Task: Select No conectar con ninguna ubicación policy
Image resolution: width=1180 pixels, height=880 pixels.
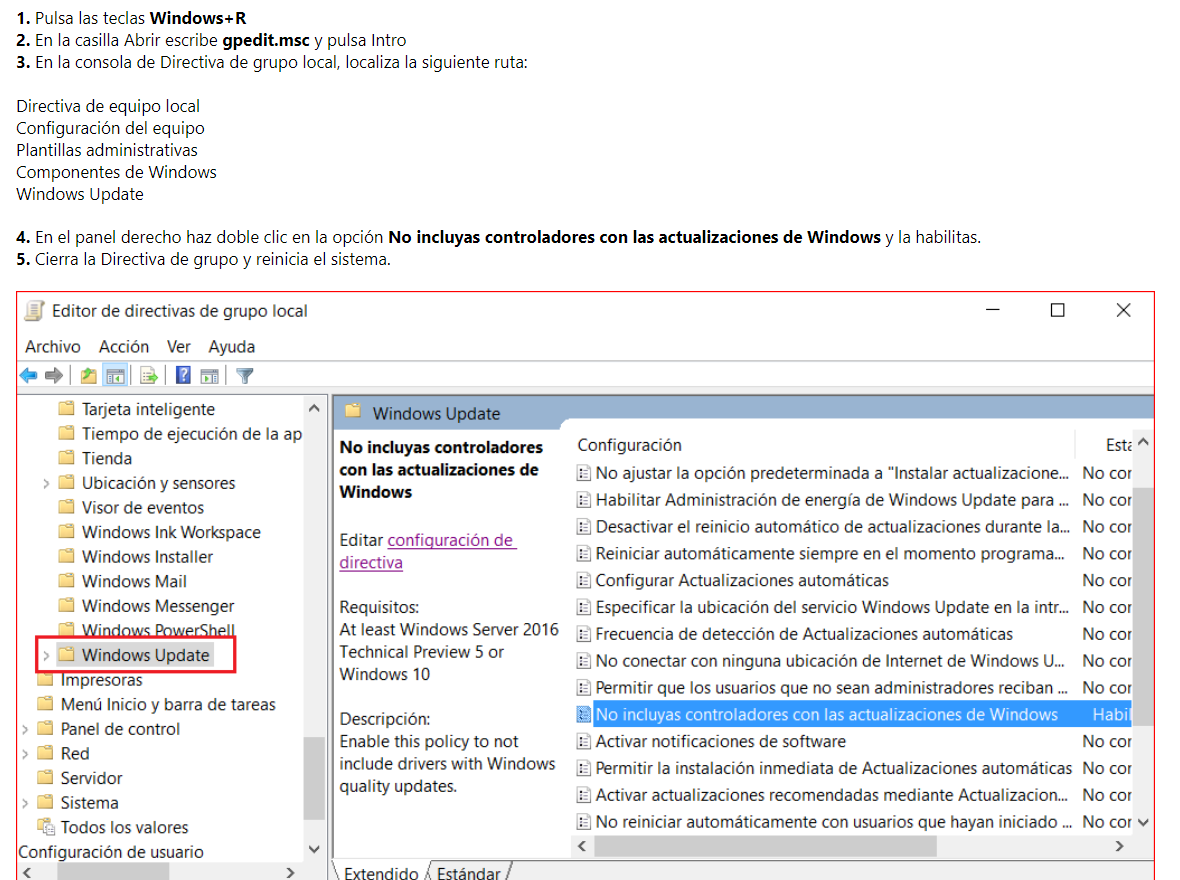Action: tap(853, 661)
